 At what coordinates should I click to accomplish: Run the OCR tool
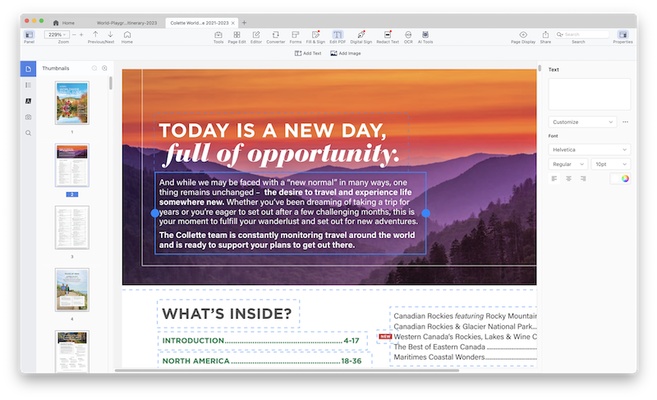click(408, 37)
